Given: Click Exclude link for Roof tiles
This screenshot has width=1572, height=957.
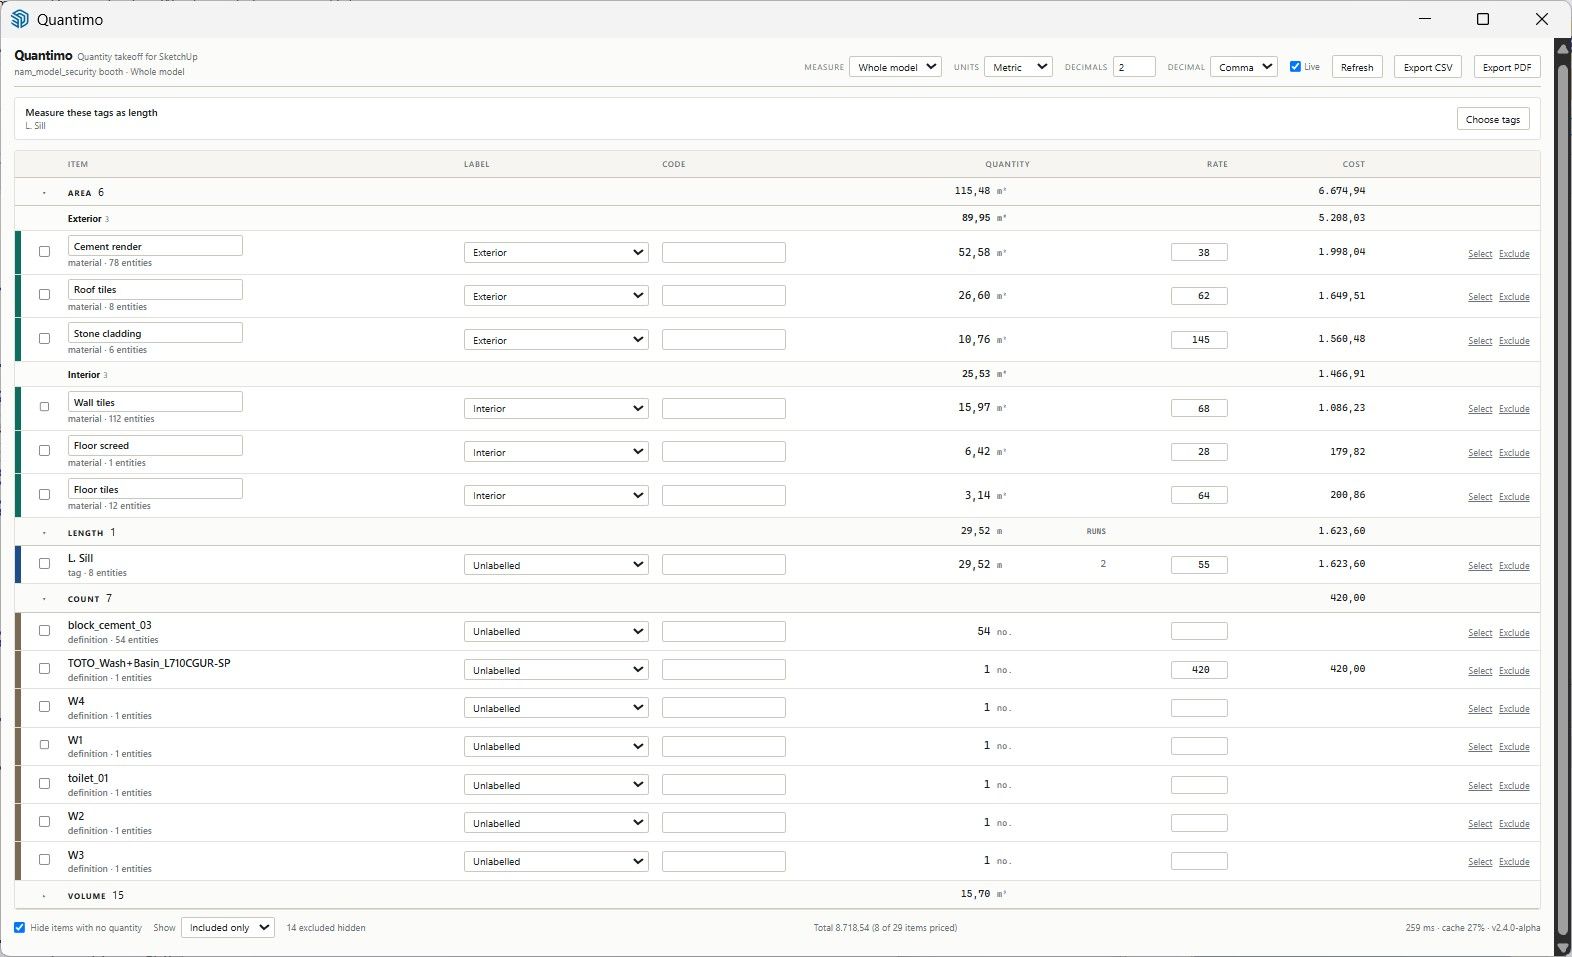Looking at the screenshot, I should tap(1514, 297).
